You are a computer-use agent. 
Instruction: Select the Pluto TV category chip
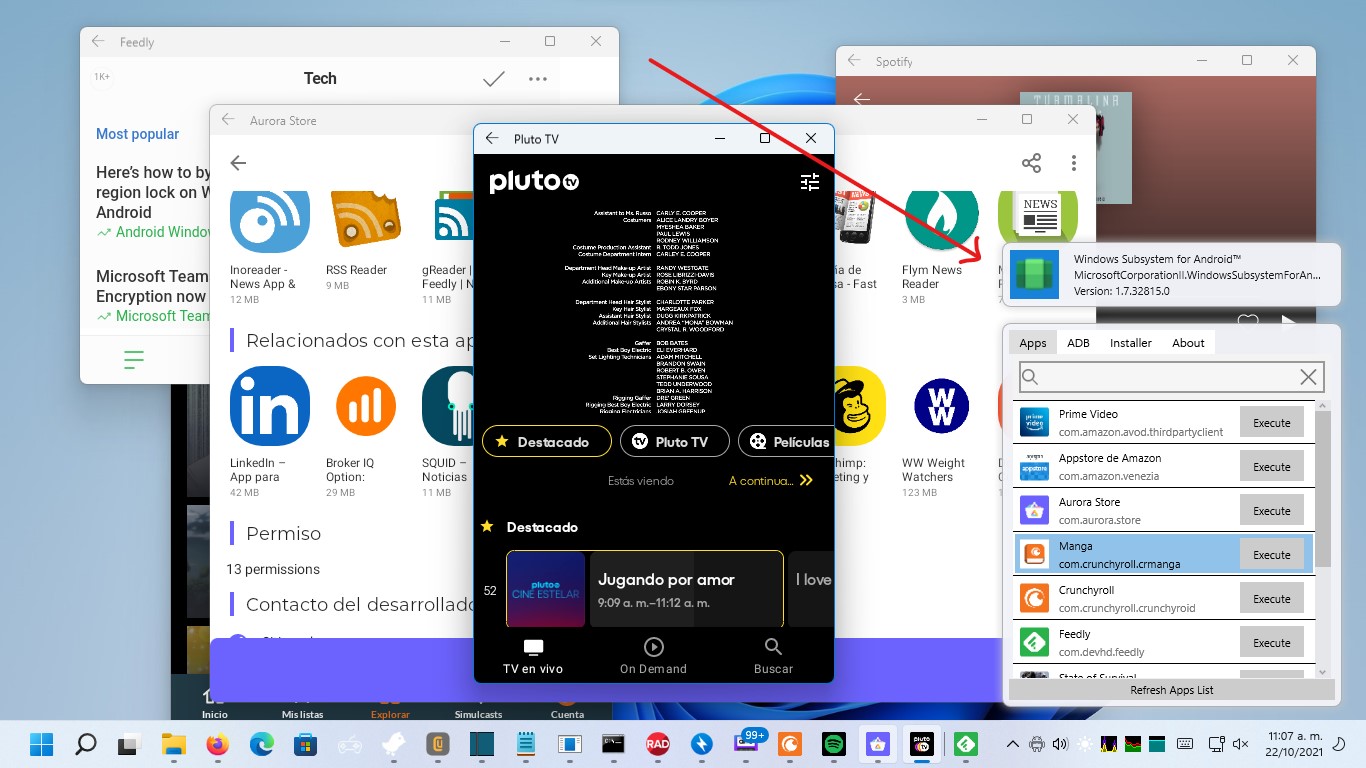674,441
